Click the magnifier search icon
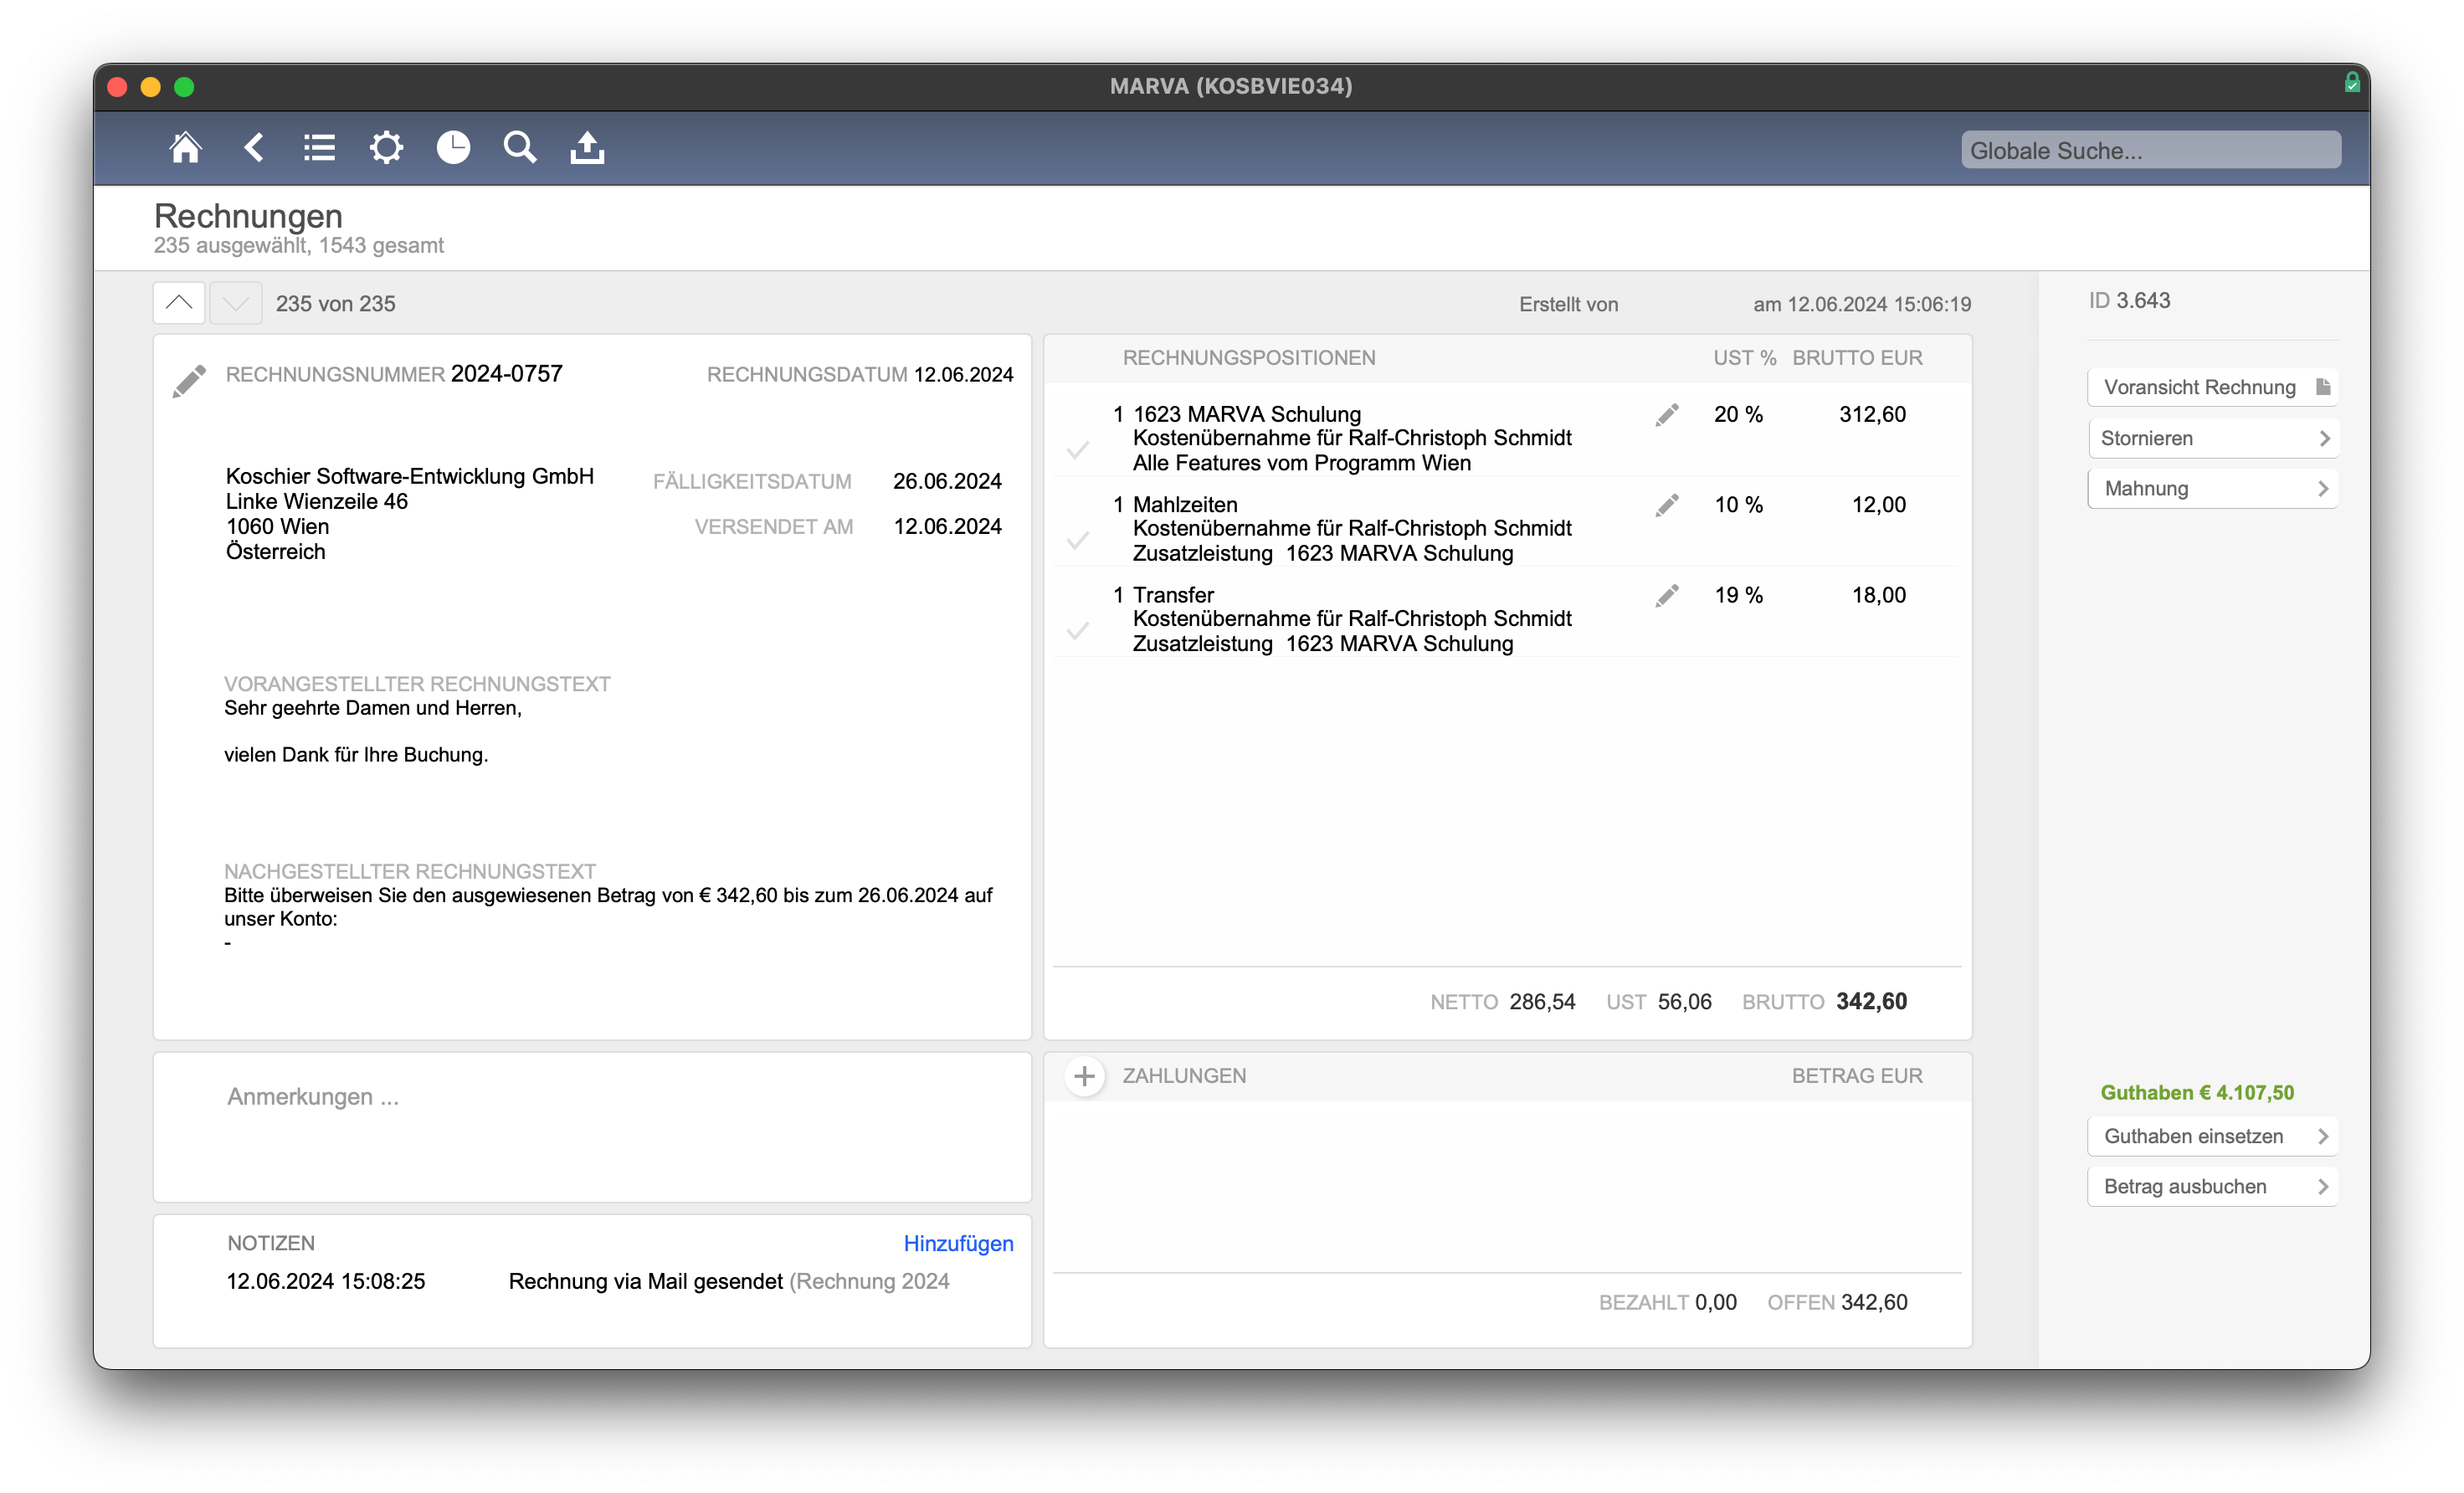 [520, 148]
